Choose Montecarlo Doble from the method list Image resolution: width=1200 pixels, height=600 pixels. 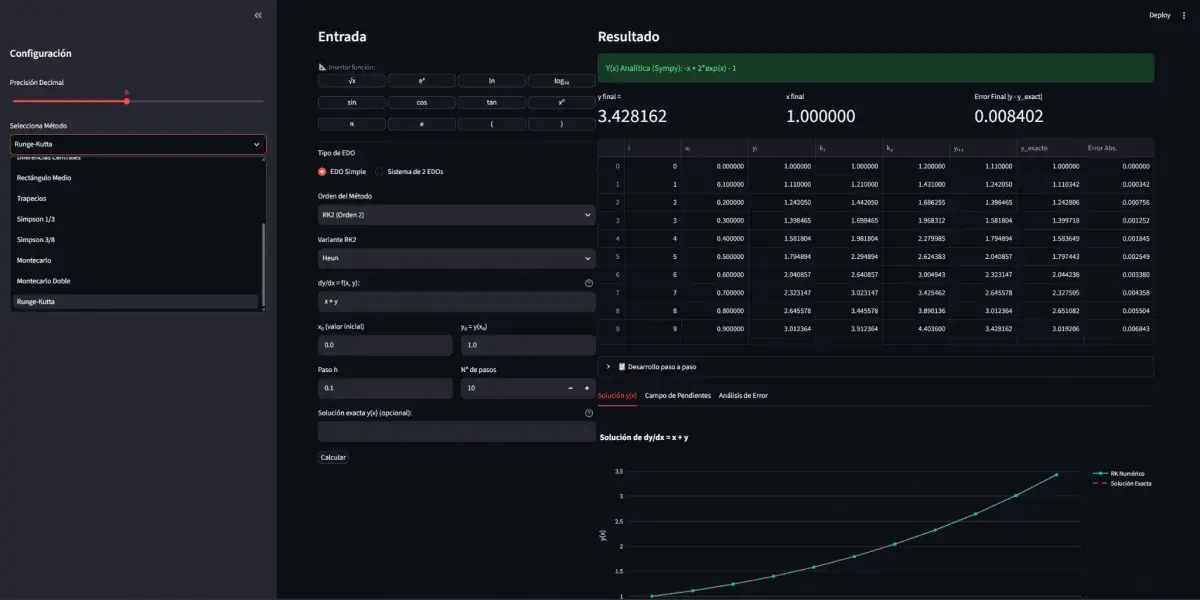pos(135,281)
